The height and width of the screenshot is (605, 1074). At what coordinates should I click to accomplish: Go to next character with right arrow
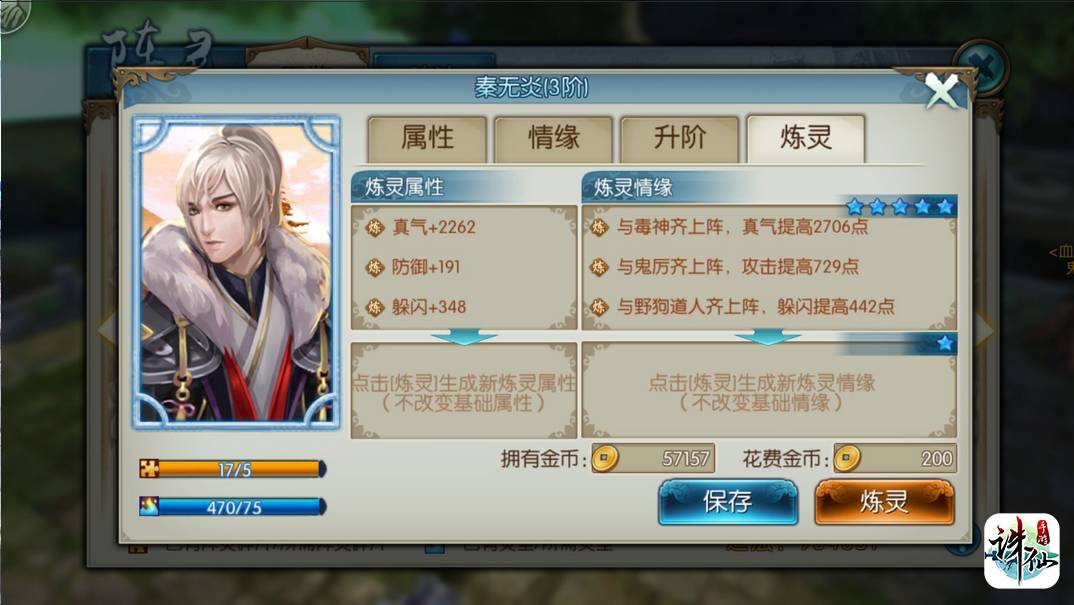(x=984, y=330)
